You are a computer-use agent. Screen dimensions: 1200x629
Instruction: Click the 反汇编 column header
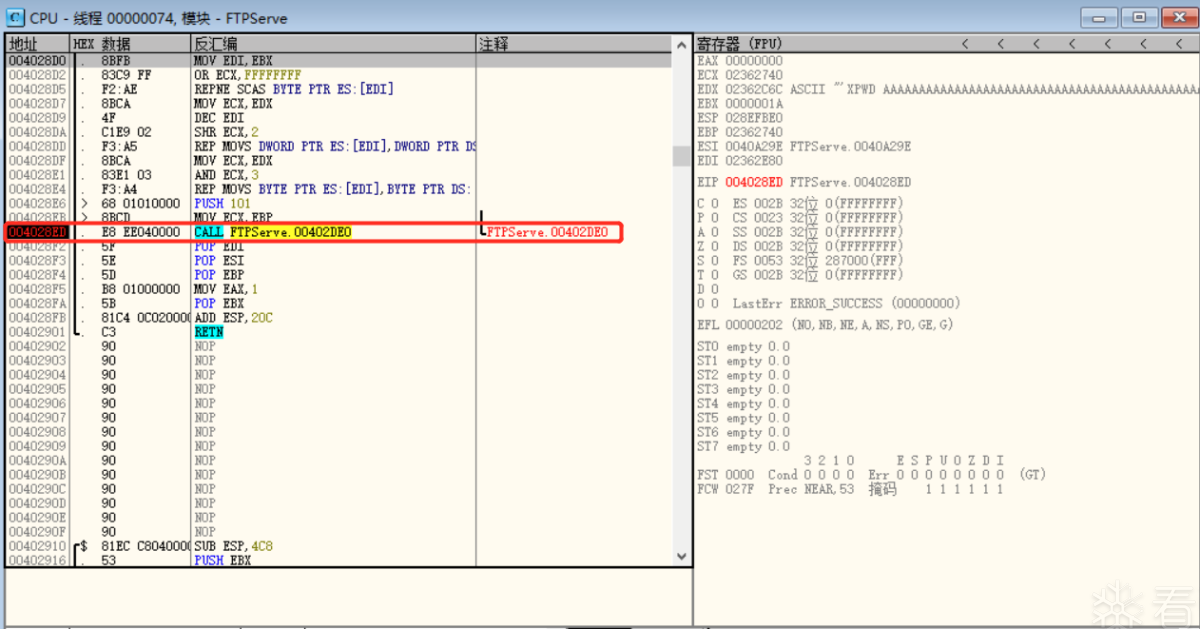pos(333,44)
